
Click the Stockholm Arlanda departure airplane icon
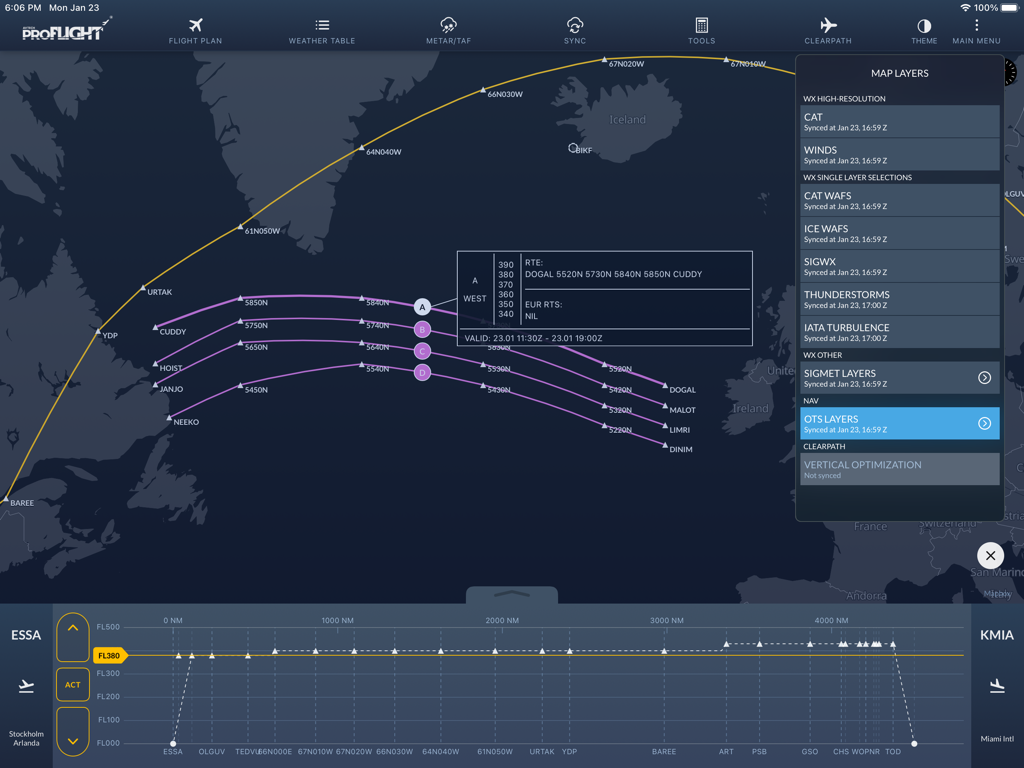coord(25,686)
